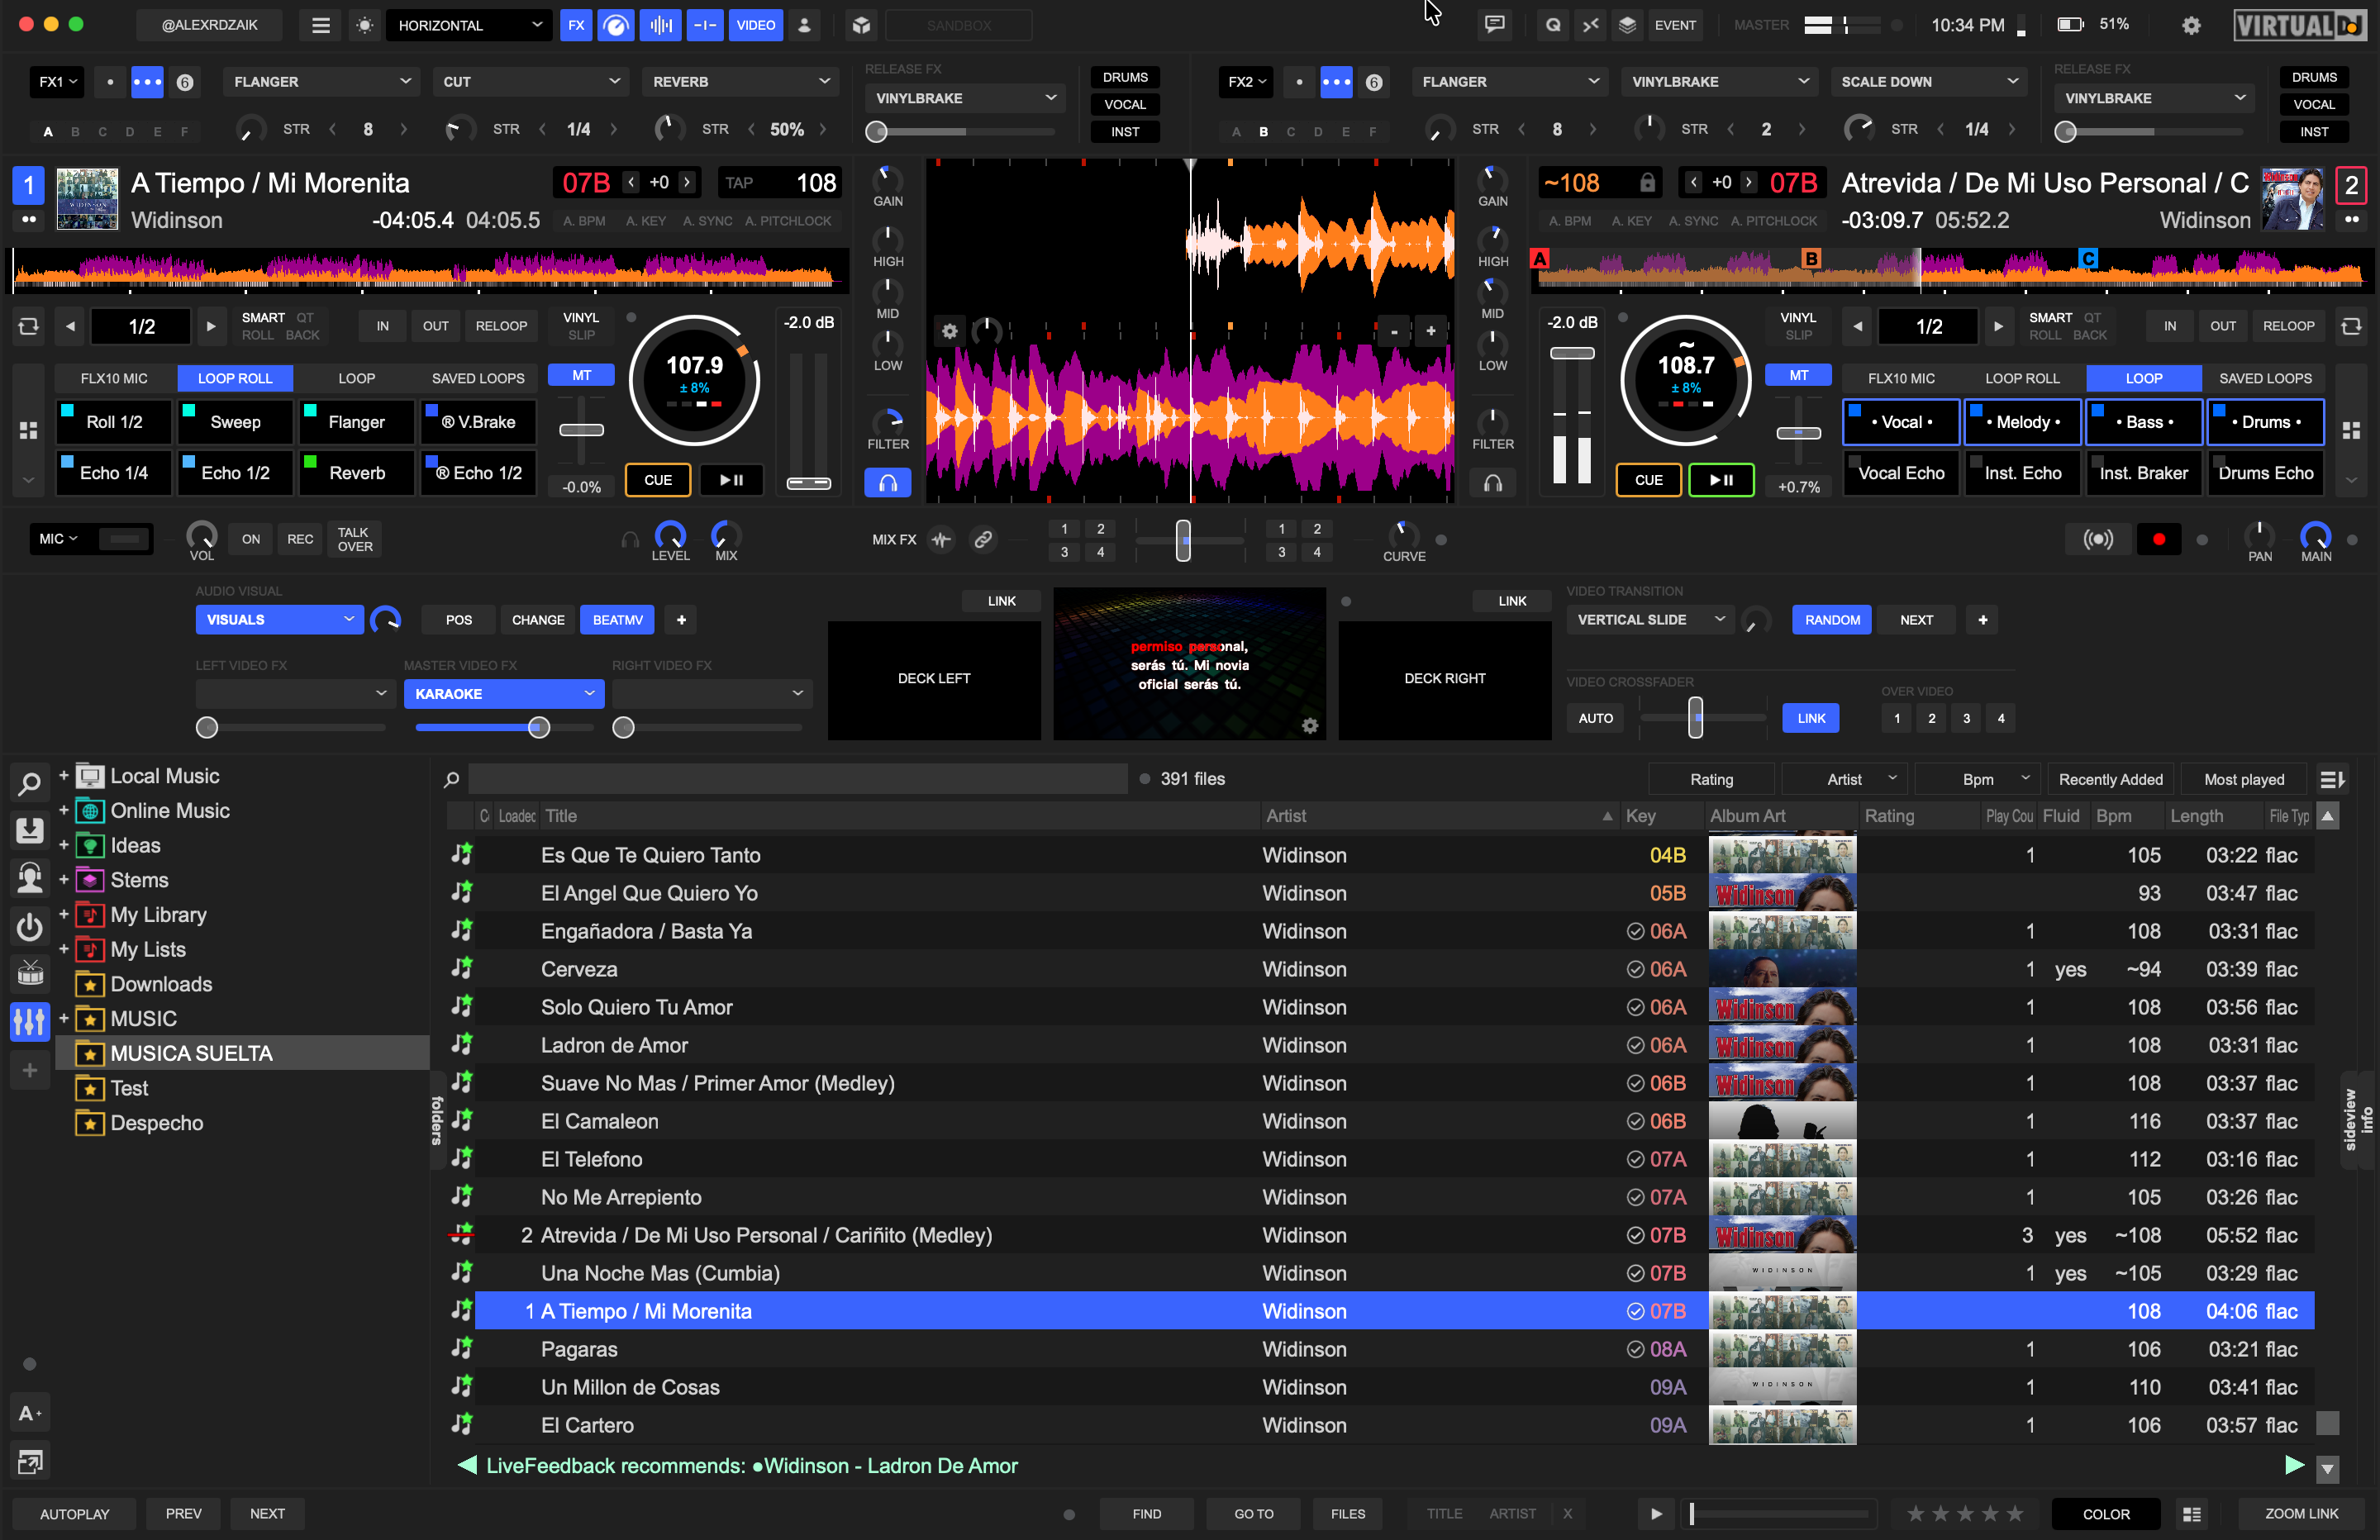This screenshot has height=1540, width=2380.
Task: Click the mixer sliders icon in the browser sidebar
Action: pyautogui.click(x=30, y=1021)
